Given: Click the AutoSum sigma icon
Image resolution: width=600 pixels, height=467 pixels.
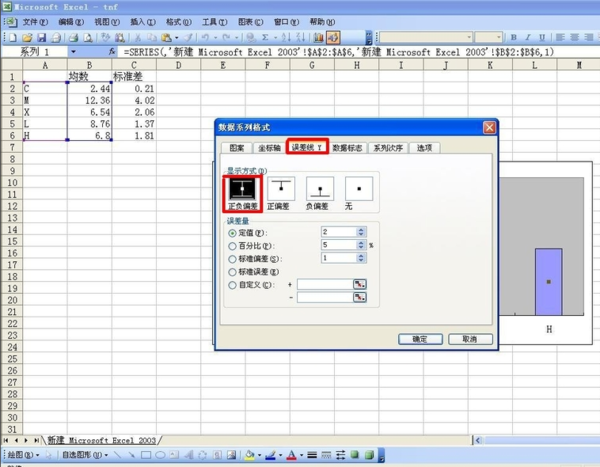Looking at the screenshot, I should click(265, 38).
